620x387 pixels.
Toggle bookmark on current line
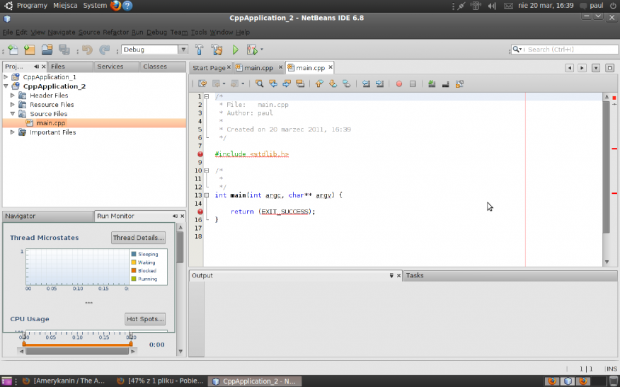(346, 84)
